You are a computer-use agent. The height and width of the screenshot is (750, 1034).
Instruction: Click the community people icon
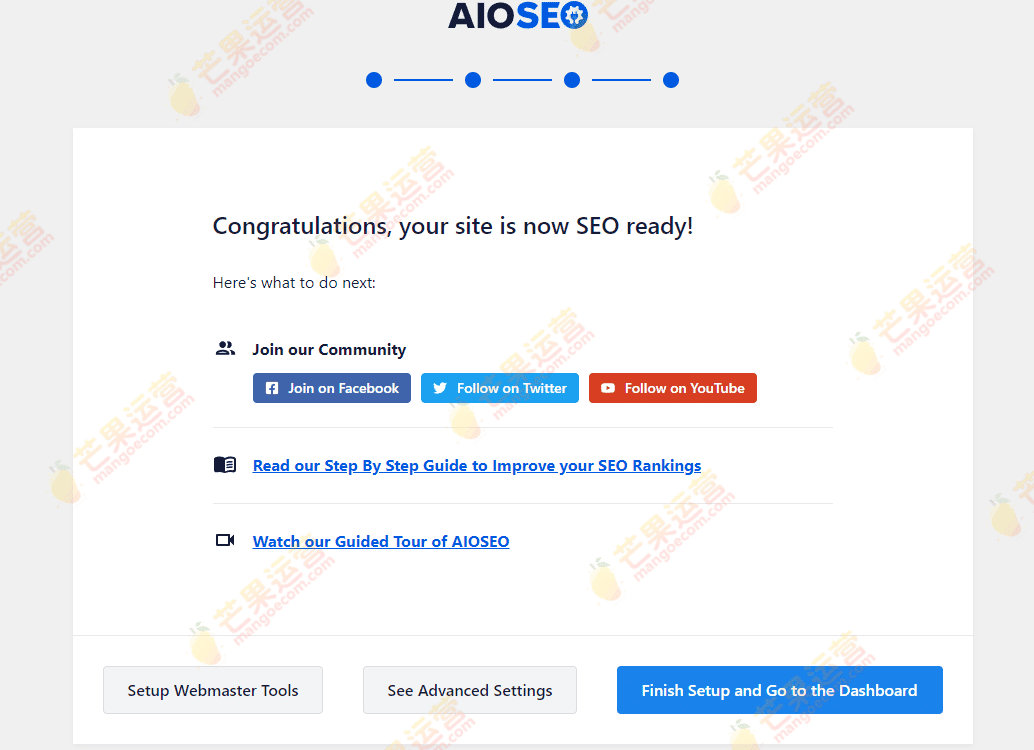click(x=225, y=348)
